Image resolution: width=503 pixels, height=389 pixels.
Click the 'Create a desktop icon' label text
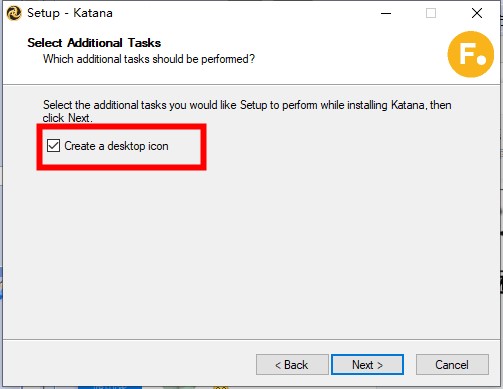116,146
